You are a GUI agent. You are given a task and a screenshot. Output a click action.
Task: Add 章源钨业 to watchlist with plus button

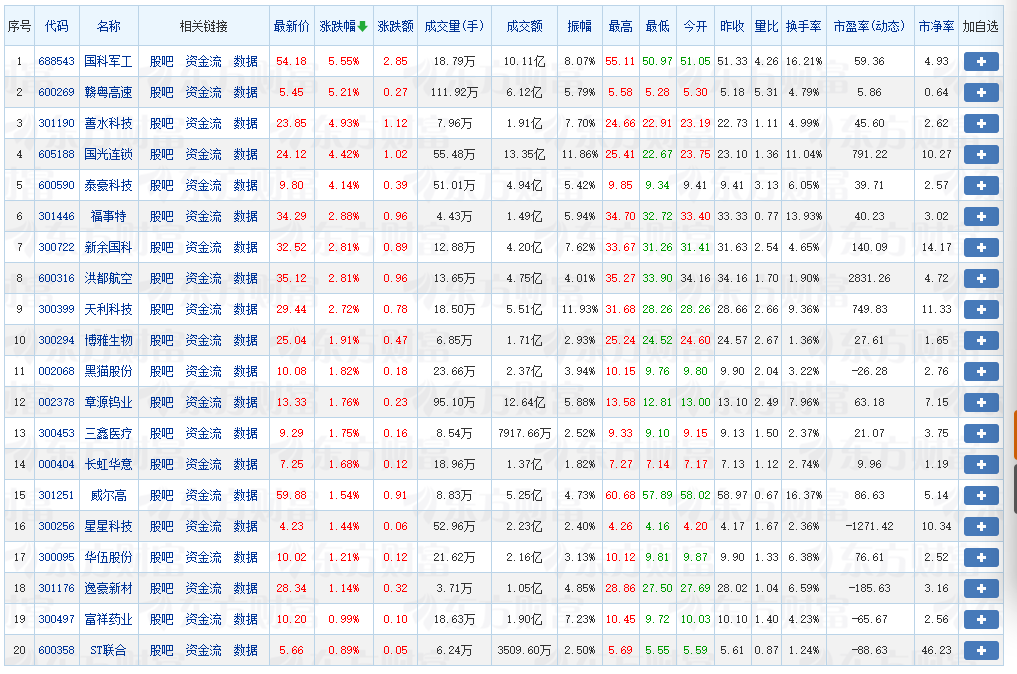(x=981, y=403)
